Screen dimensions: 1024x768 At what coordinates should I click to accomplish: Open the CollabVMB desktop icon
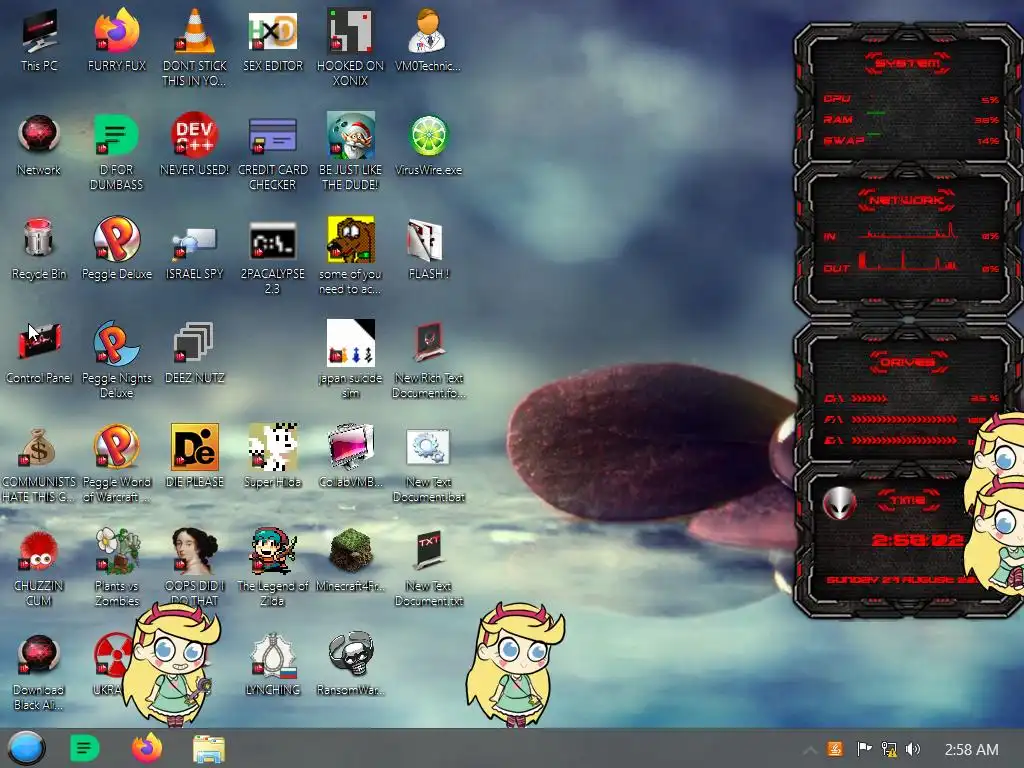coord(350,456)
